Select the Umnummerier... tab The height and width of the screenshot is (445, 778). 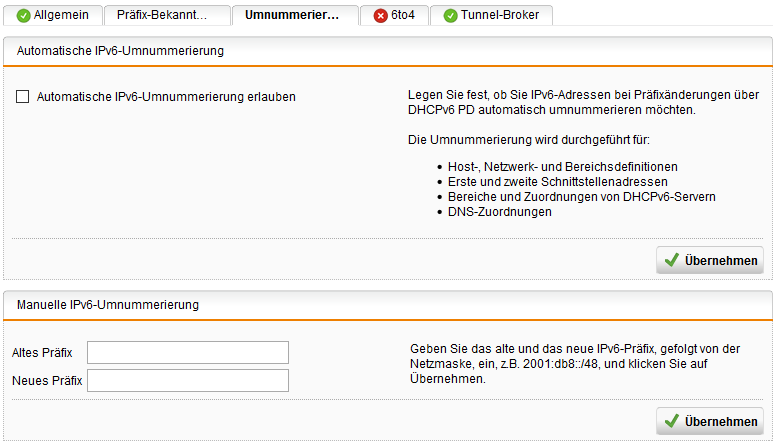(294, 16)
